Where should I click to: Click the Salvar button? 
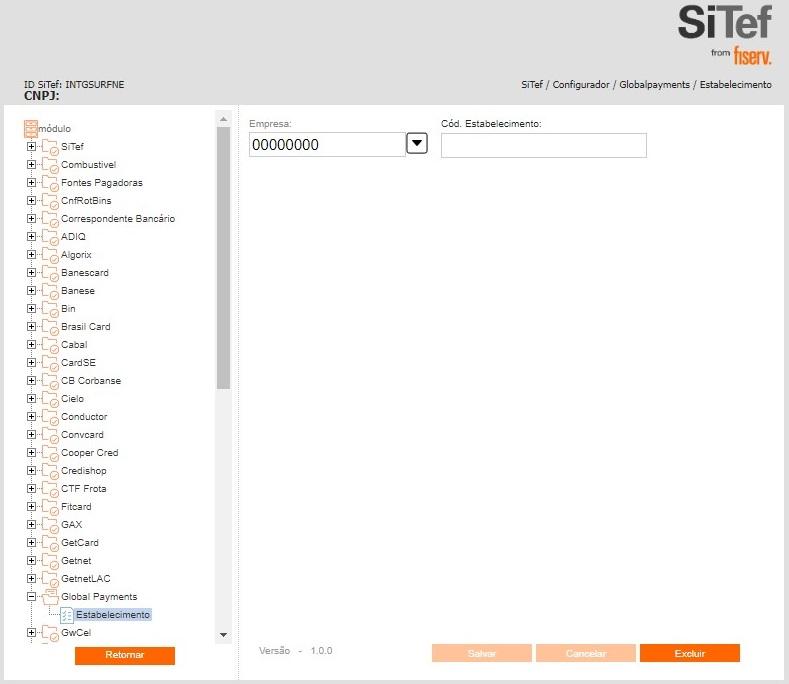tap(482, 654)
